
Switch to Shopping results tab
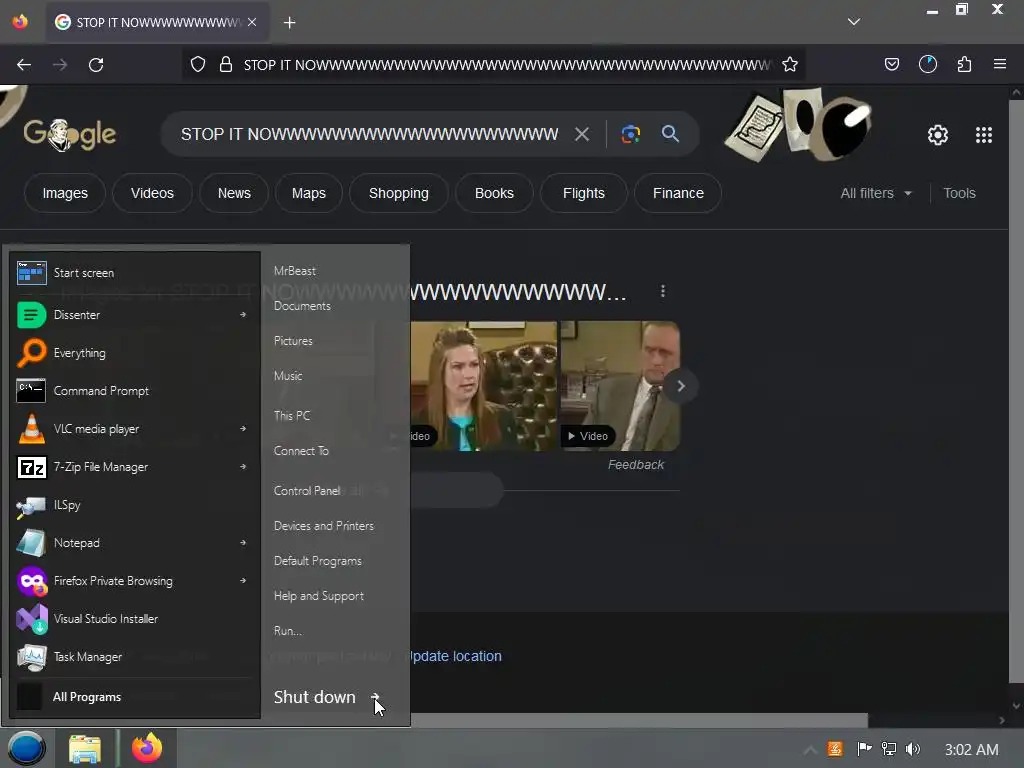[x=398, y=193]
